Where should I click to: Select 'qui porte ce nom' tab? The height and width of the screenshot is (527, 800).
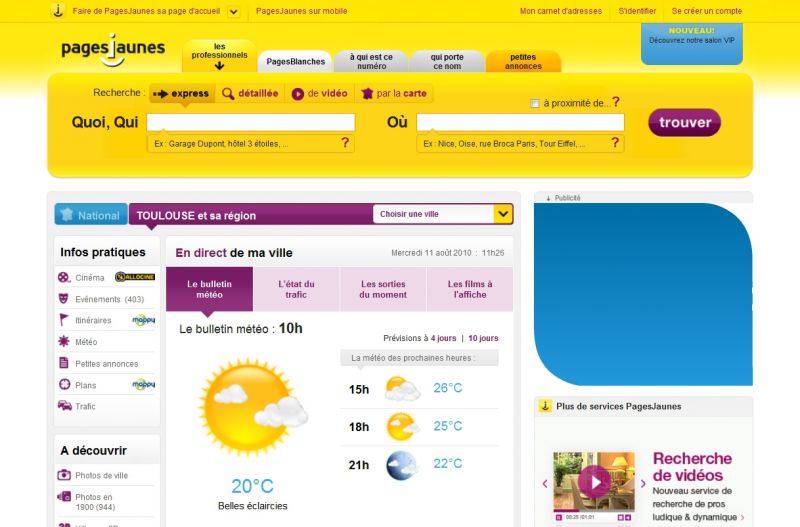click(x=447, y=62)
